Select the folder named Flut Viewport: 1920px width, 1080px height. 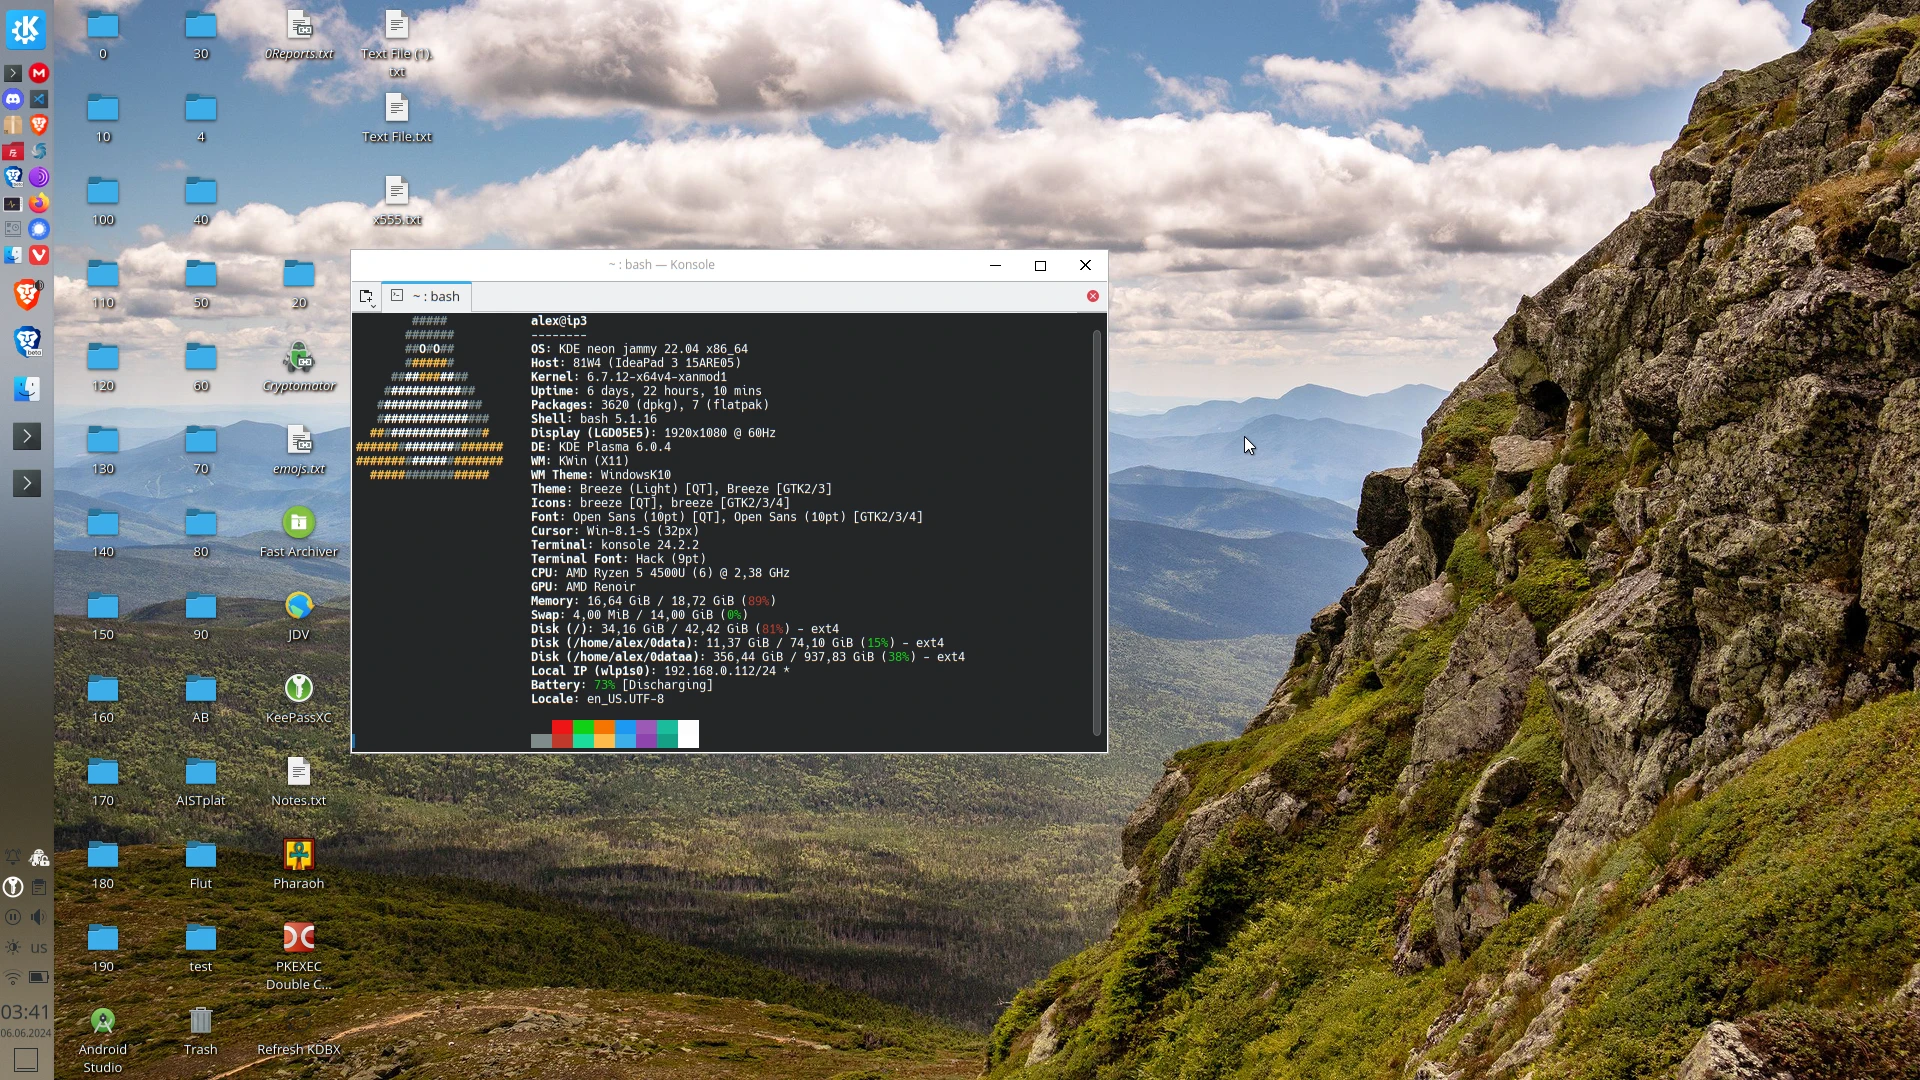click(201, 864)
